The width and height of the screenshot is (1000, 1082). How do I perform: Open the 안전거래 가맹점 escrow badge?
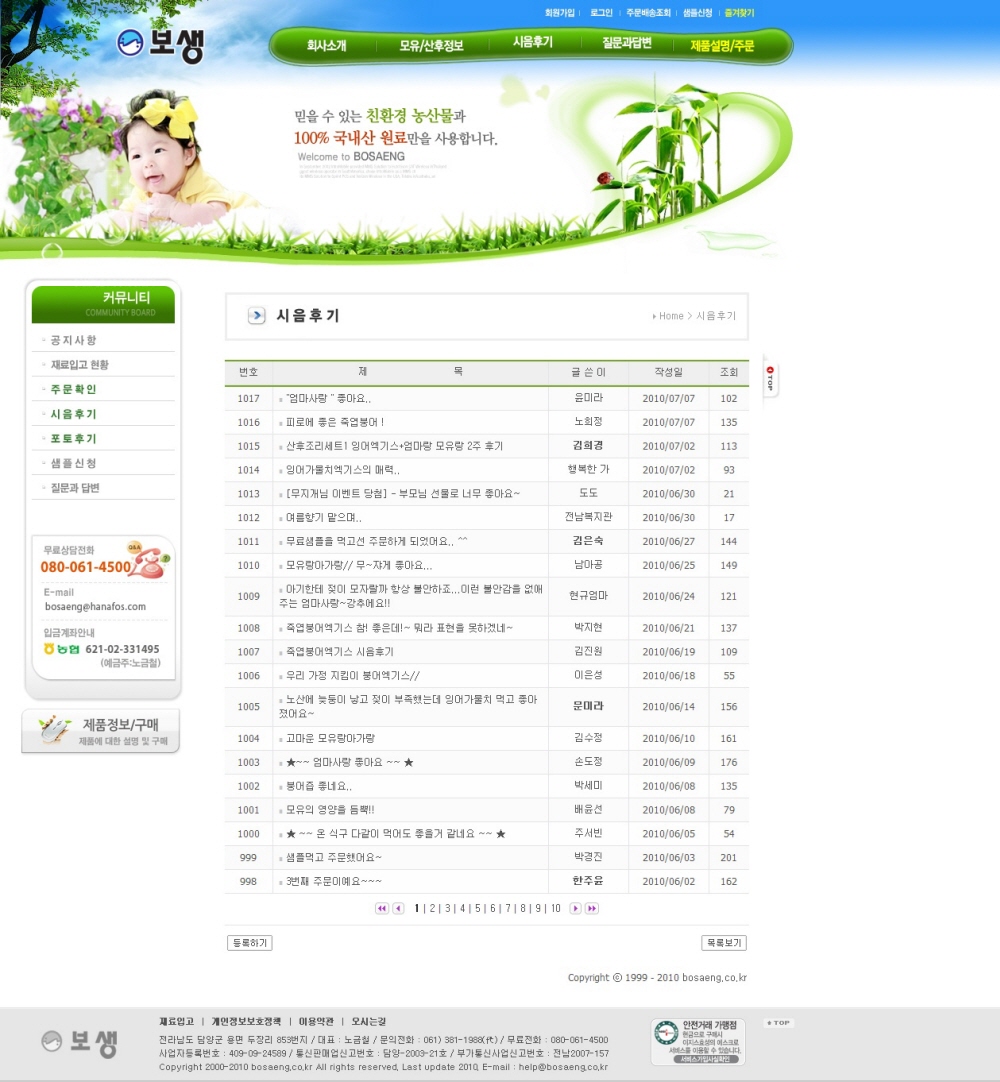pyautogui.click(x=698, y=1041)
